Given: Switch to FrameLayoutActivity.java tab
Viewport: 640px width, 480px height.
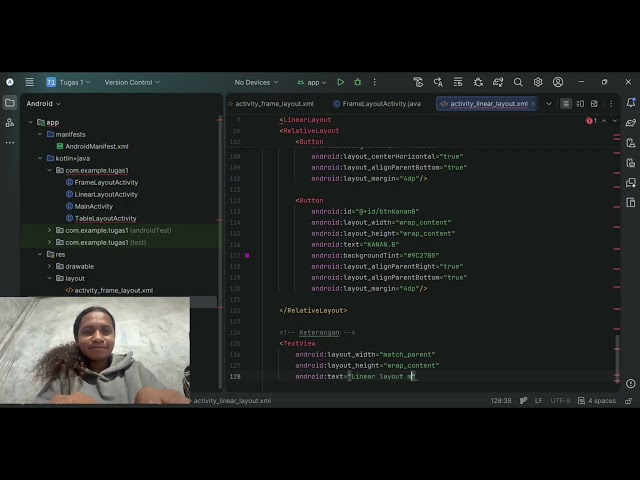Looking at the screenshot, I should (x=377, y=104).
